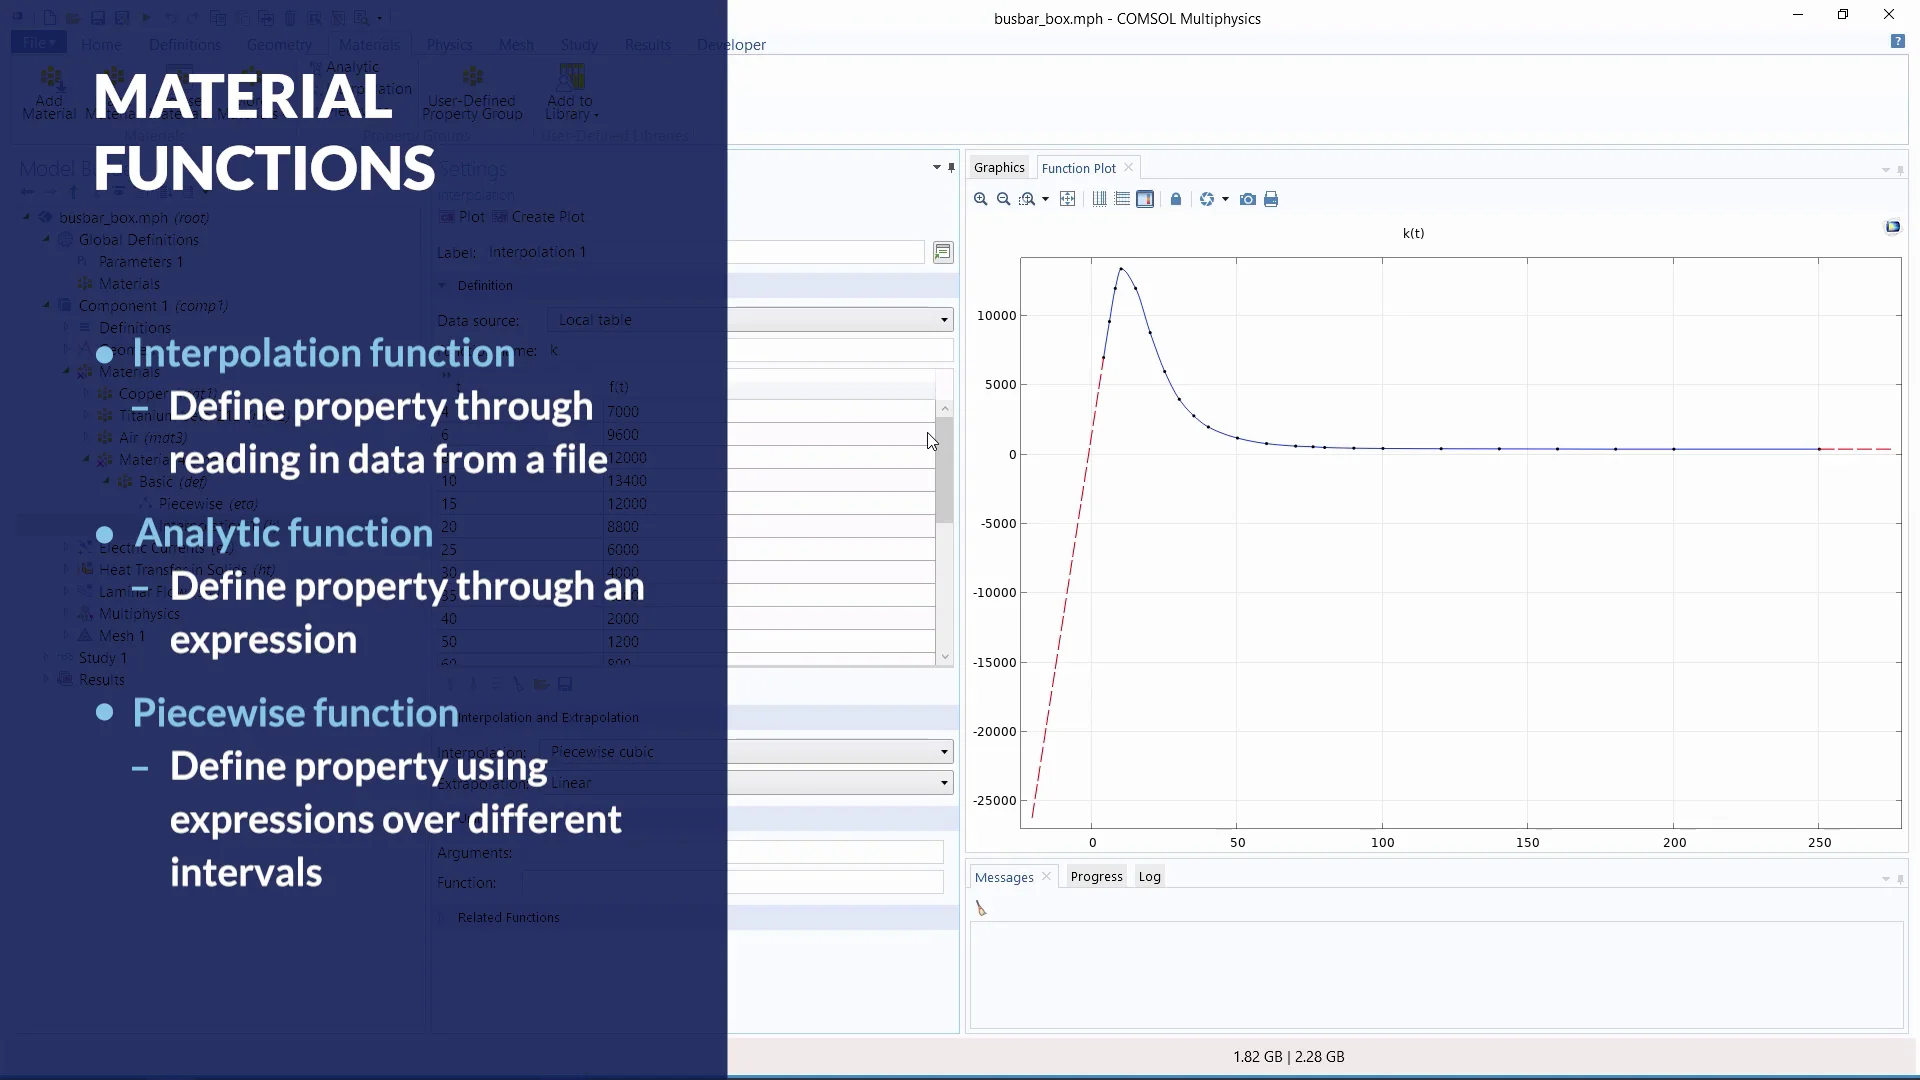Viewport: 1920px width, 1080px height.
Task: Activate Zoom Extents in plot toolbar
Action: pyautogui.click(x=1068, y=199)
